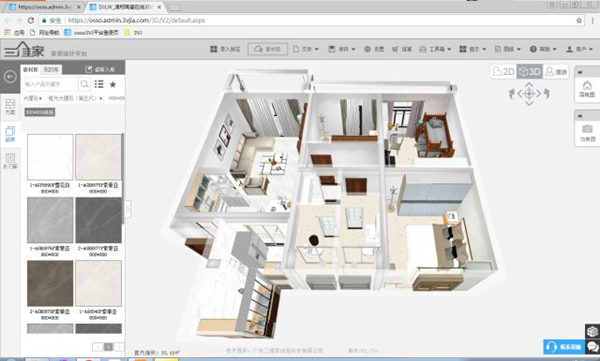The image size is (600, 361).
Task: Open favorites with the star icon
Action: pos(113,84)
